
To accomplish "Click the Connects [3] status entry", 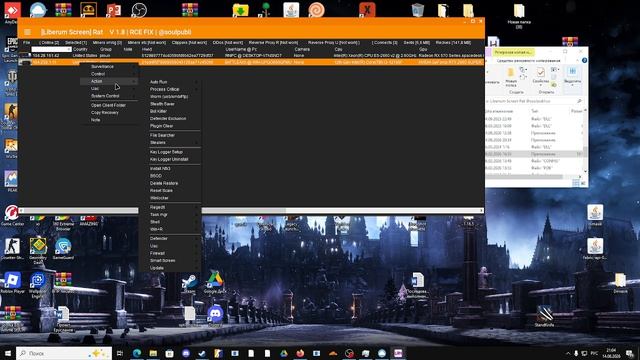I will 384,42.
